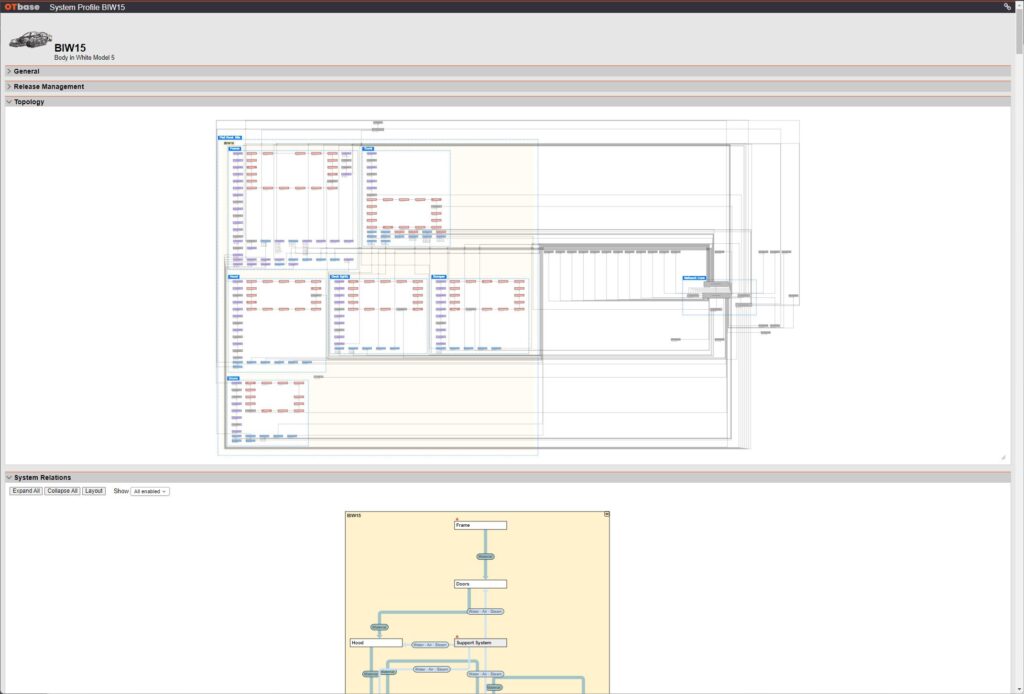Open the Show 'All enabled' dropdown
Image resolution: width=1024 pixels, height=694 pixels.
click(150, 491)
